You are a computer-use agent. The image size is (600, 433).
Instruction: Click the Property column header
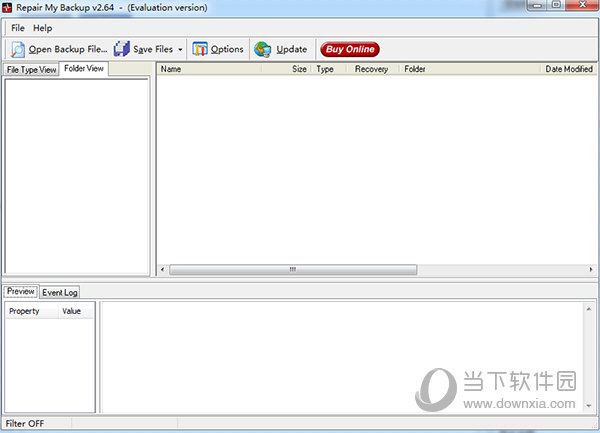click(x=31, y=311)
